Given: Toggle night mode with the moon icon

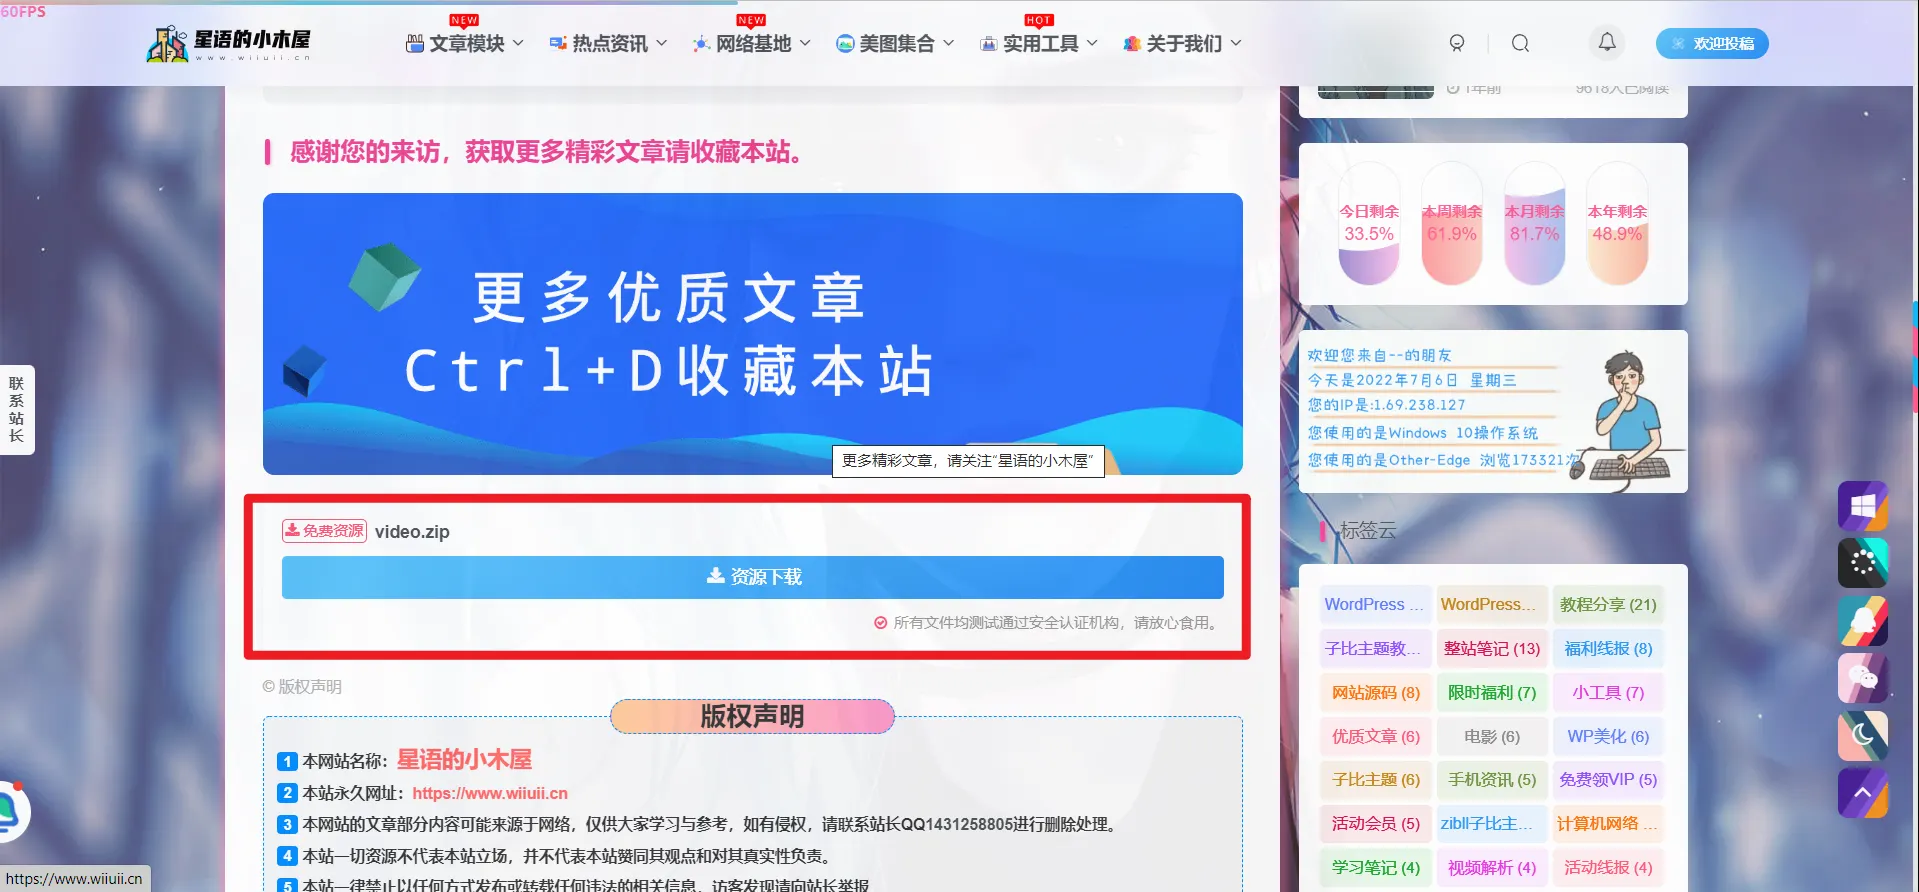Looking at the screenshot, I should (x=1862, y=736).
